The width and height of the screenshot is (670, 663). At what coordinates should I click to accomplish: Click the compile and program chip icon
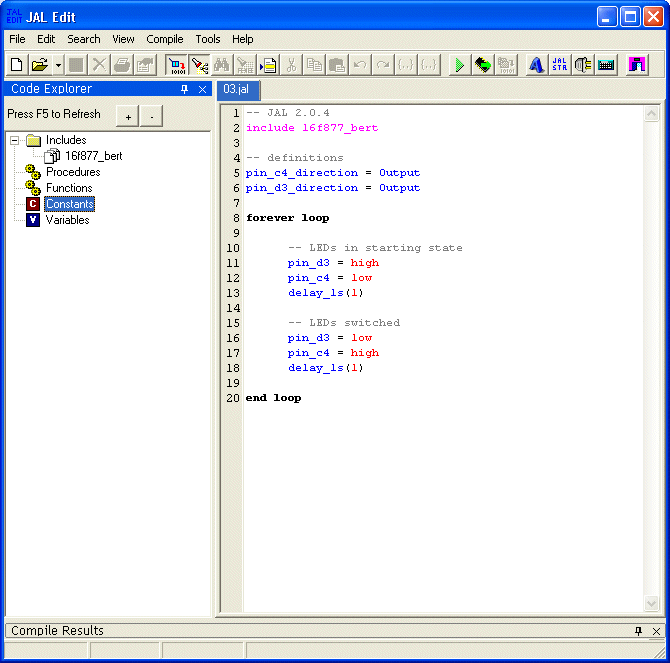pos(483,65)
